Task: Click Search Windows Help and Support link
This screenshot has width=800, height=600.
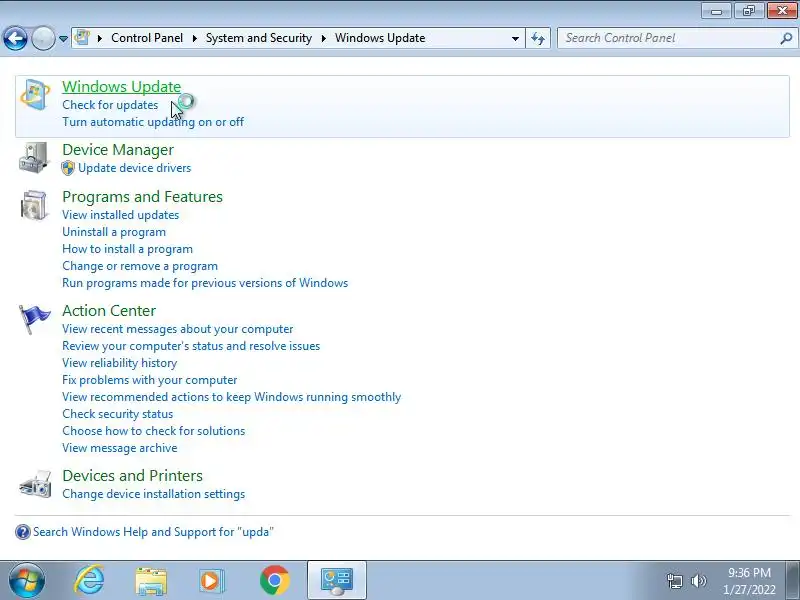Action: click(154, 532)
